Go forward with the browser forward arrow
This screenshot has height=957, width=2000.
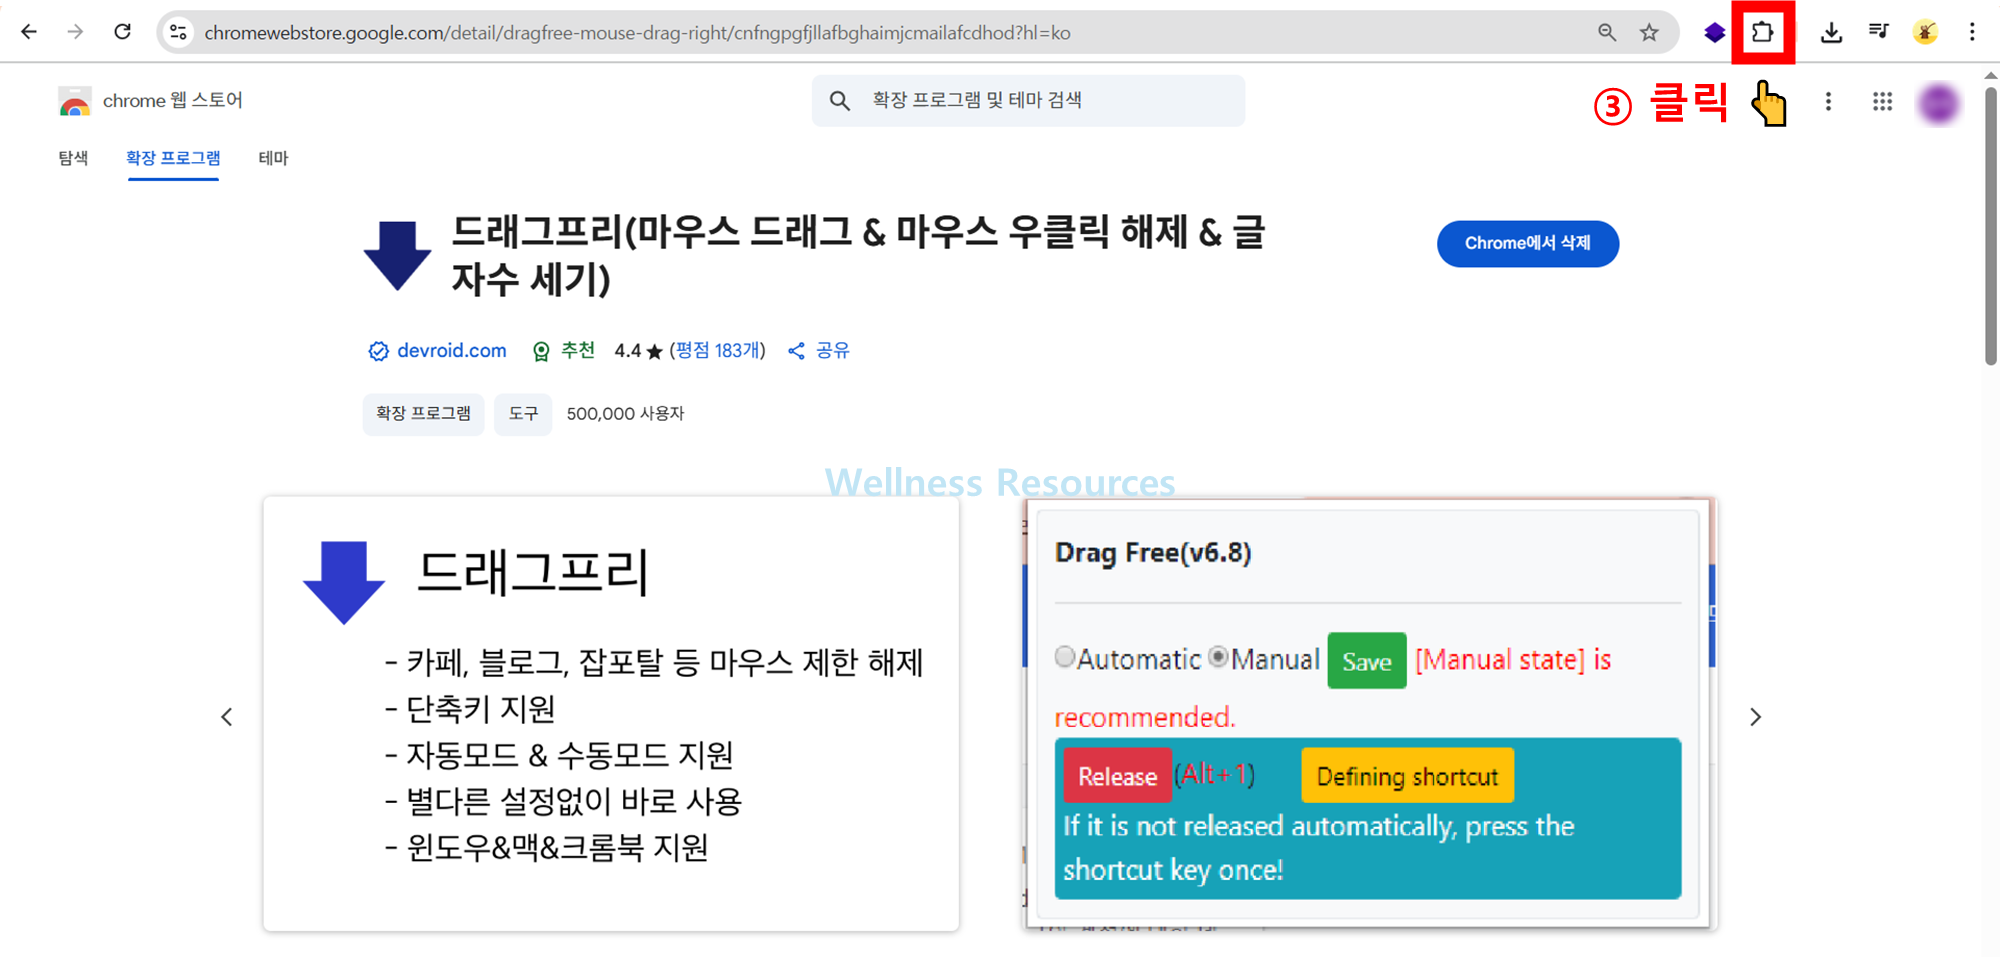76,32
